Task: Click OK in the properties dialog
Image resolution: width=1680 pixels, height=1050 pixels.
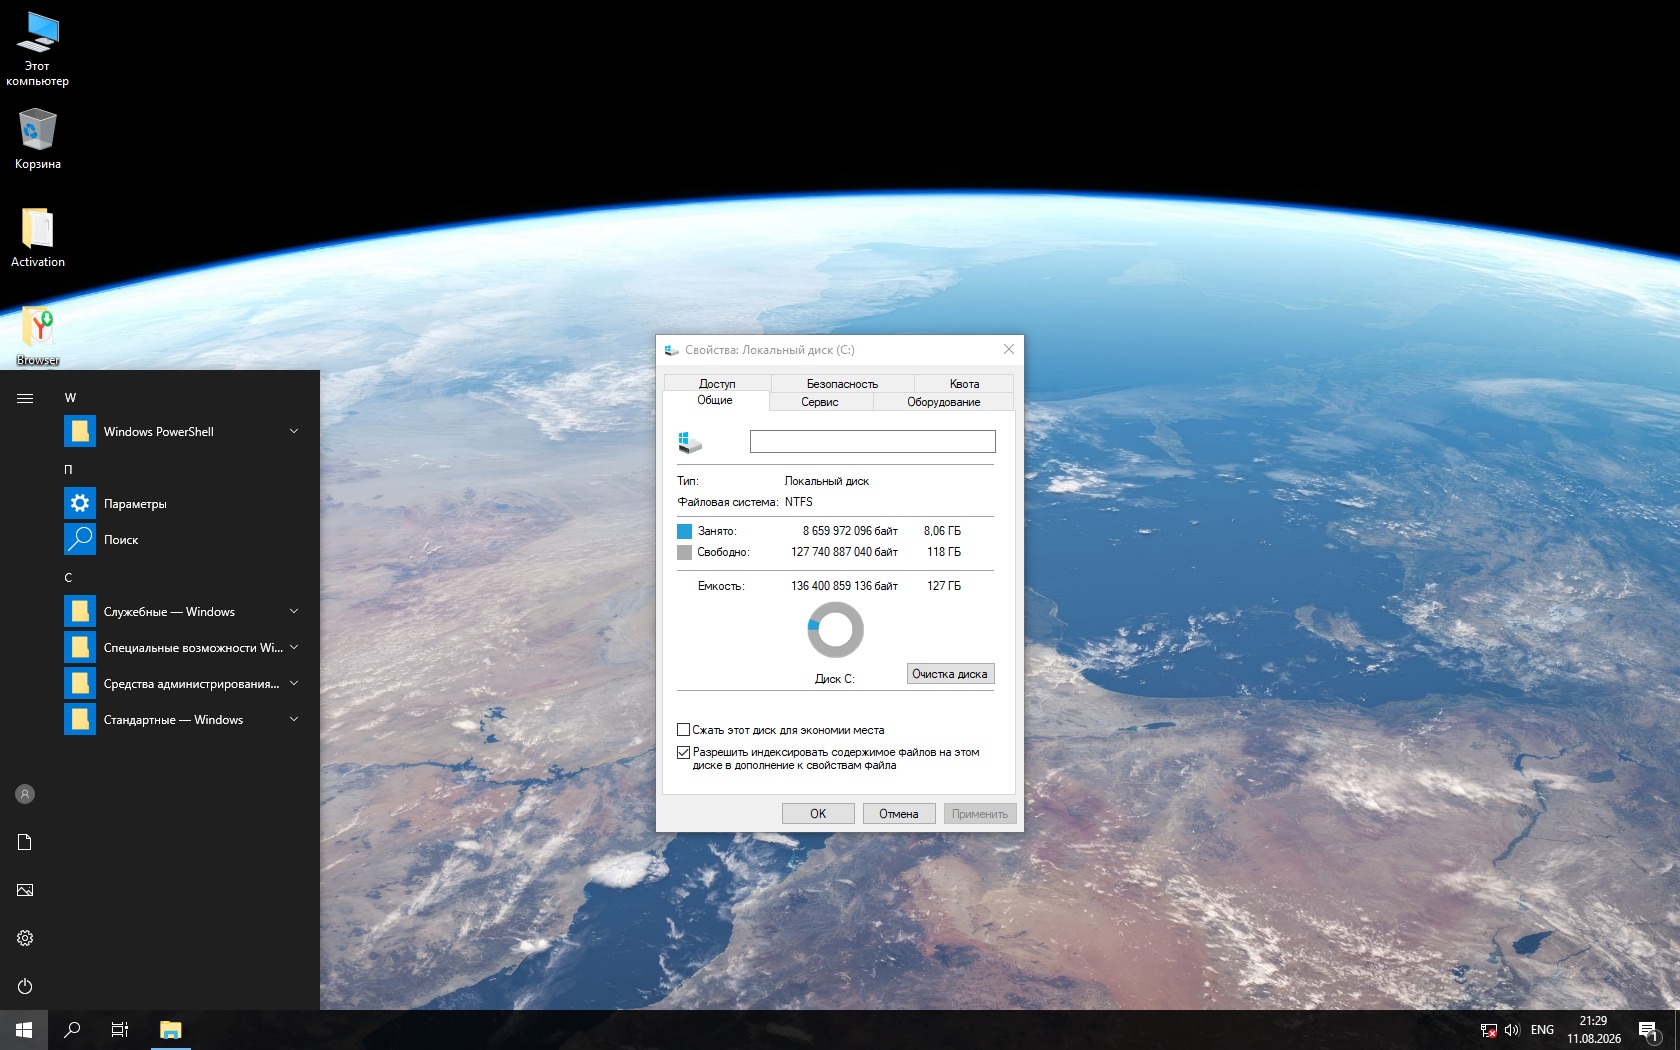Action: 818,814
